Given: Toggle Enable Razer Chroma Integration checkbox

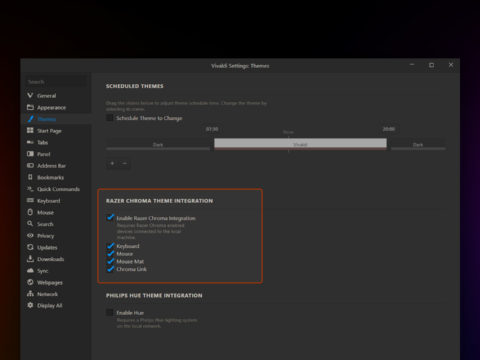Looking at the screenshot, I should pos(110,218).
